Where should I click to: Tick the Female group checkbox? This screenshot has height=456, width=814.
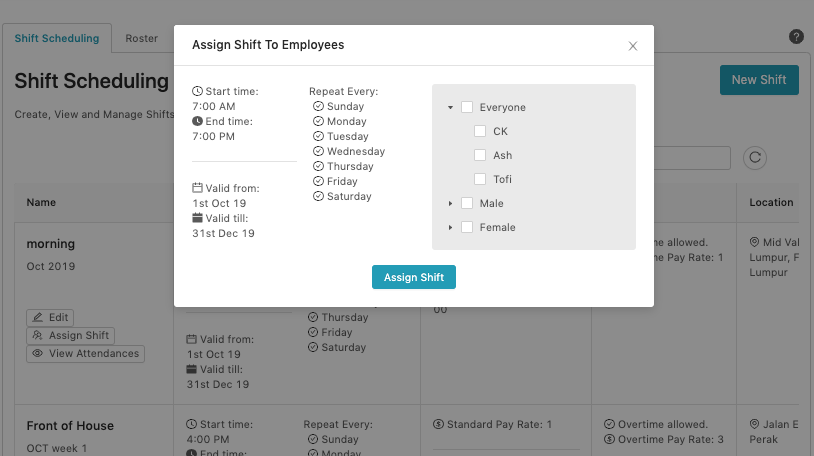(x=467, y=227)
